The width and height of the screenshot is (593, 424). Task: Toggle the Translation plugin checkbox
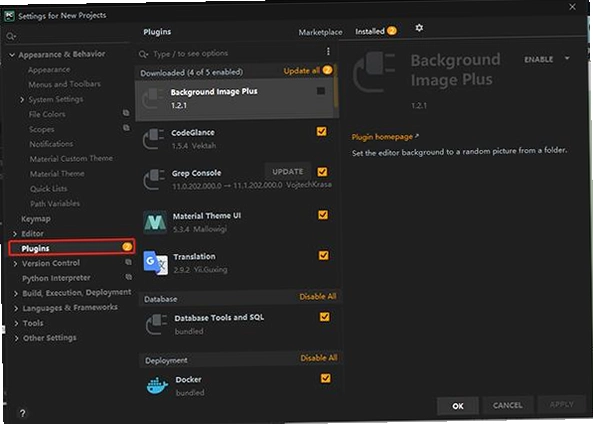click(x=324, y=255)
